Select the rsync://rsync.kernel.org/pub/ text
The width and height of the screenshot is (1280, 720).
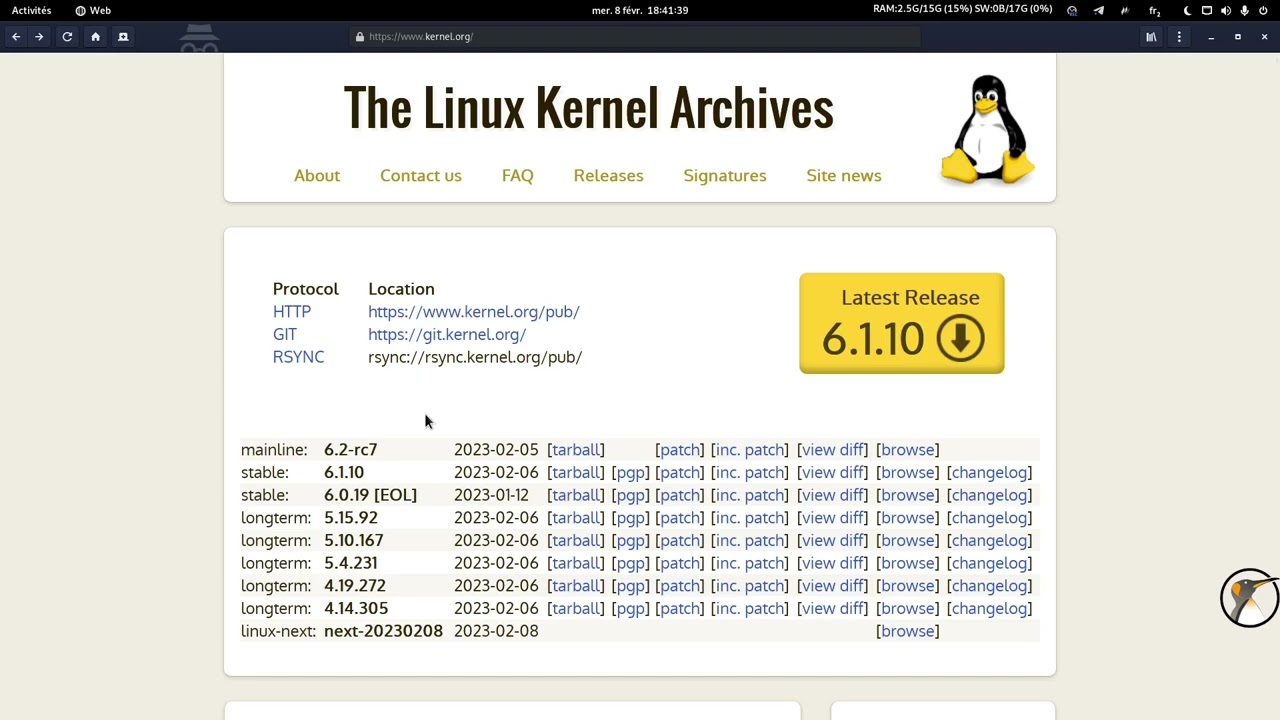tap(475, 357)
